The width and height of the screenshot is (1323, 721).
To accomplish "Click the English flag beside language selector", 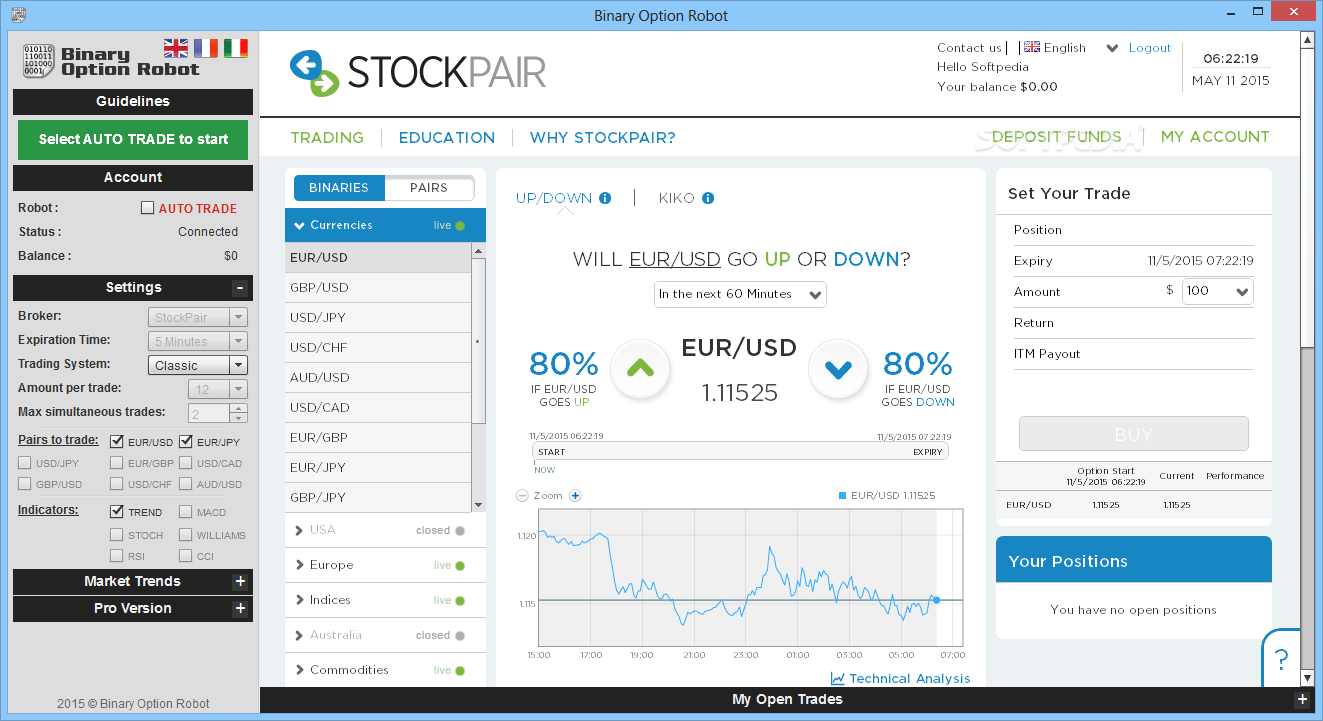I will 1032,47.
